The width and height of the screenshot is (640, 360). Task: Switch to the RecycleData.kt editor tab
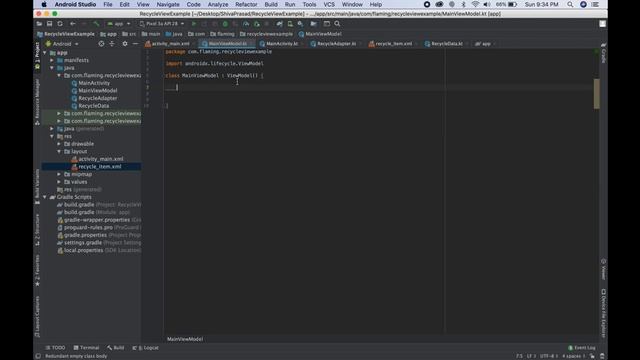click(447, 44)
